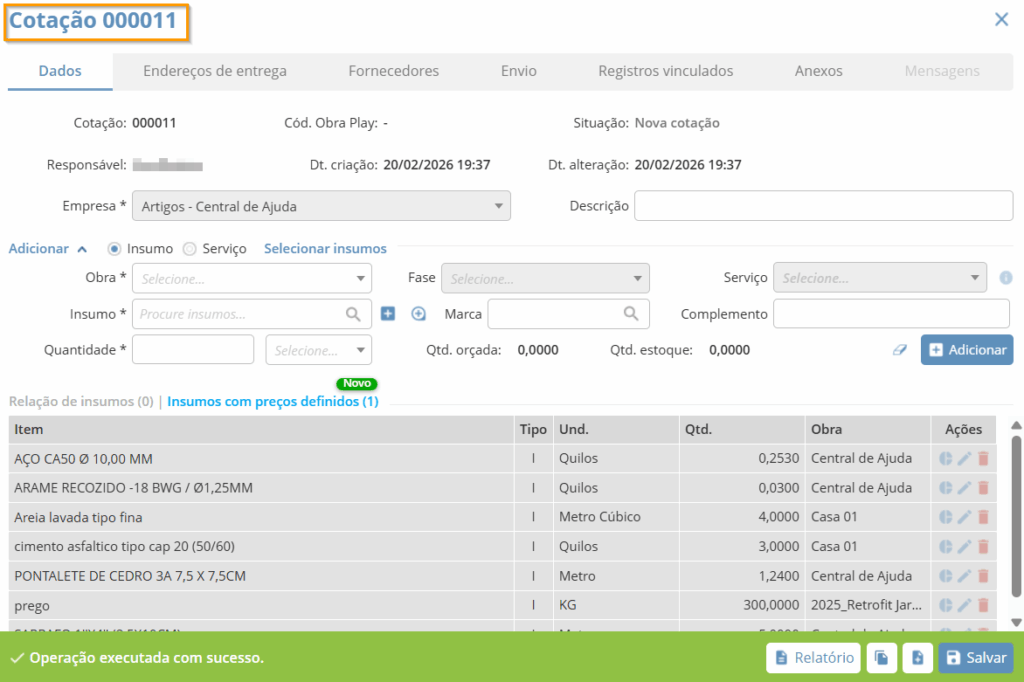1024x682 pixels.
Task: Open the unit dropdown beside Quantidade
Action: tap(318, 350)
